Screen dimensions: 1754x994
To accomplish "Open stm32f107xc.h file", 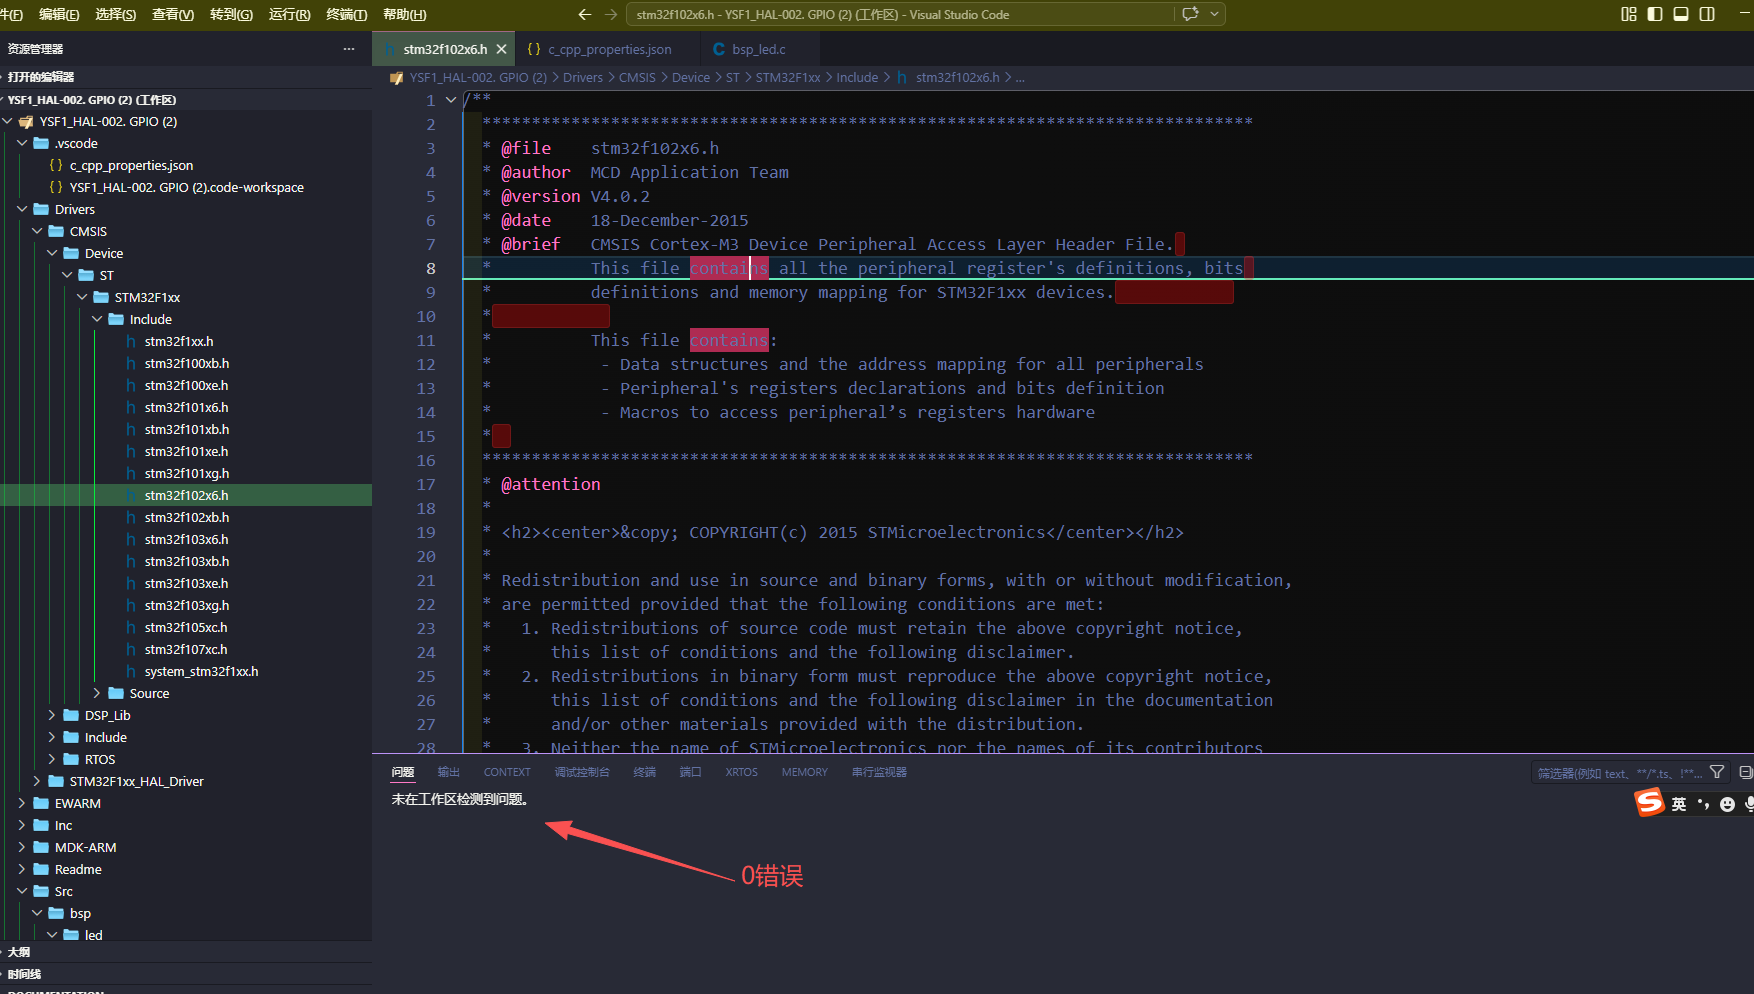I will coord(186,649).
